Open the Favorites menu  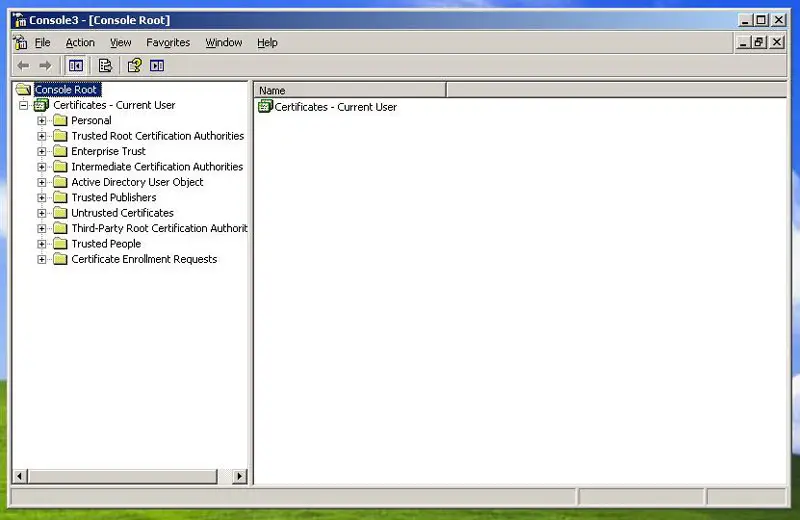pos(168,42)
